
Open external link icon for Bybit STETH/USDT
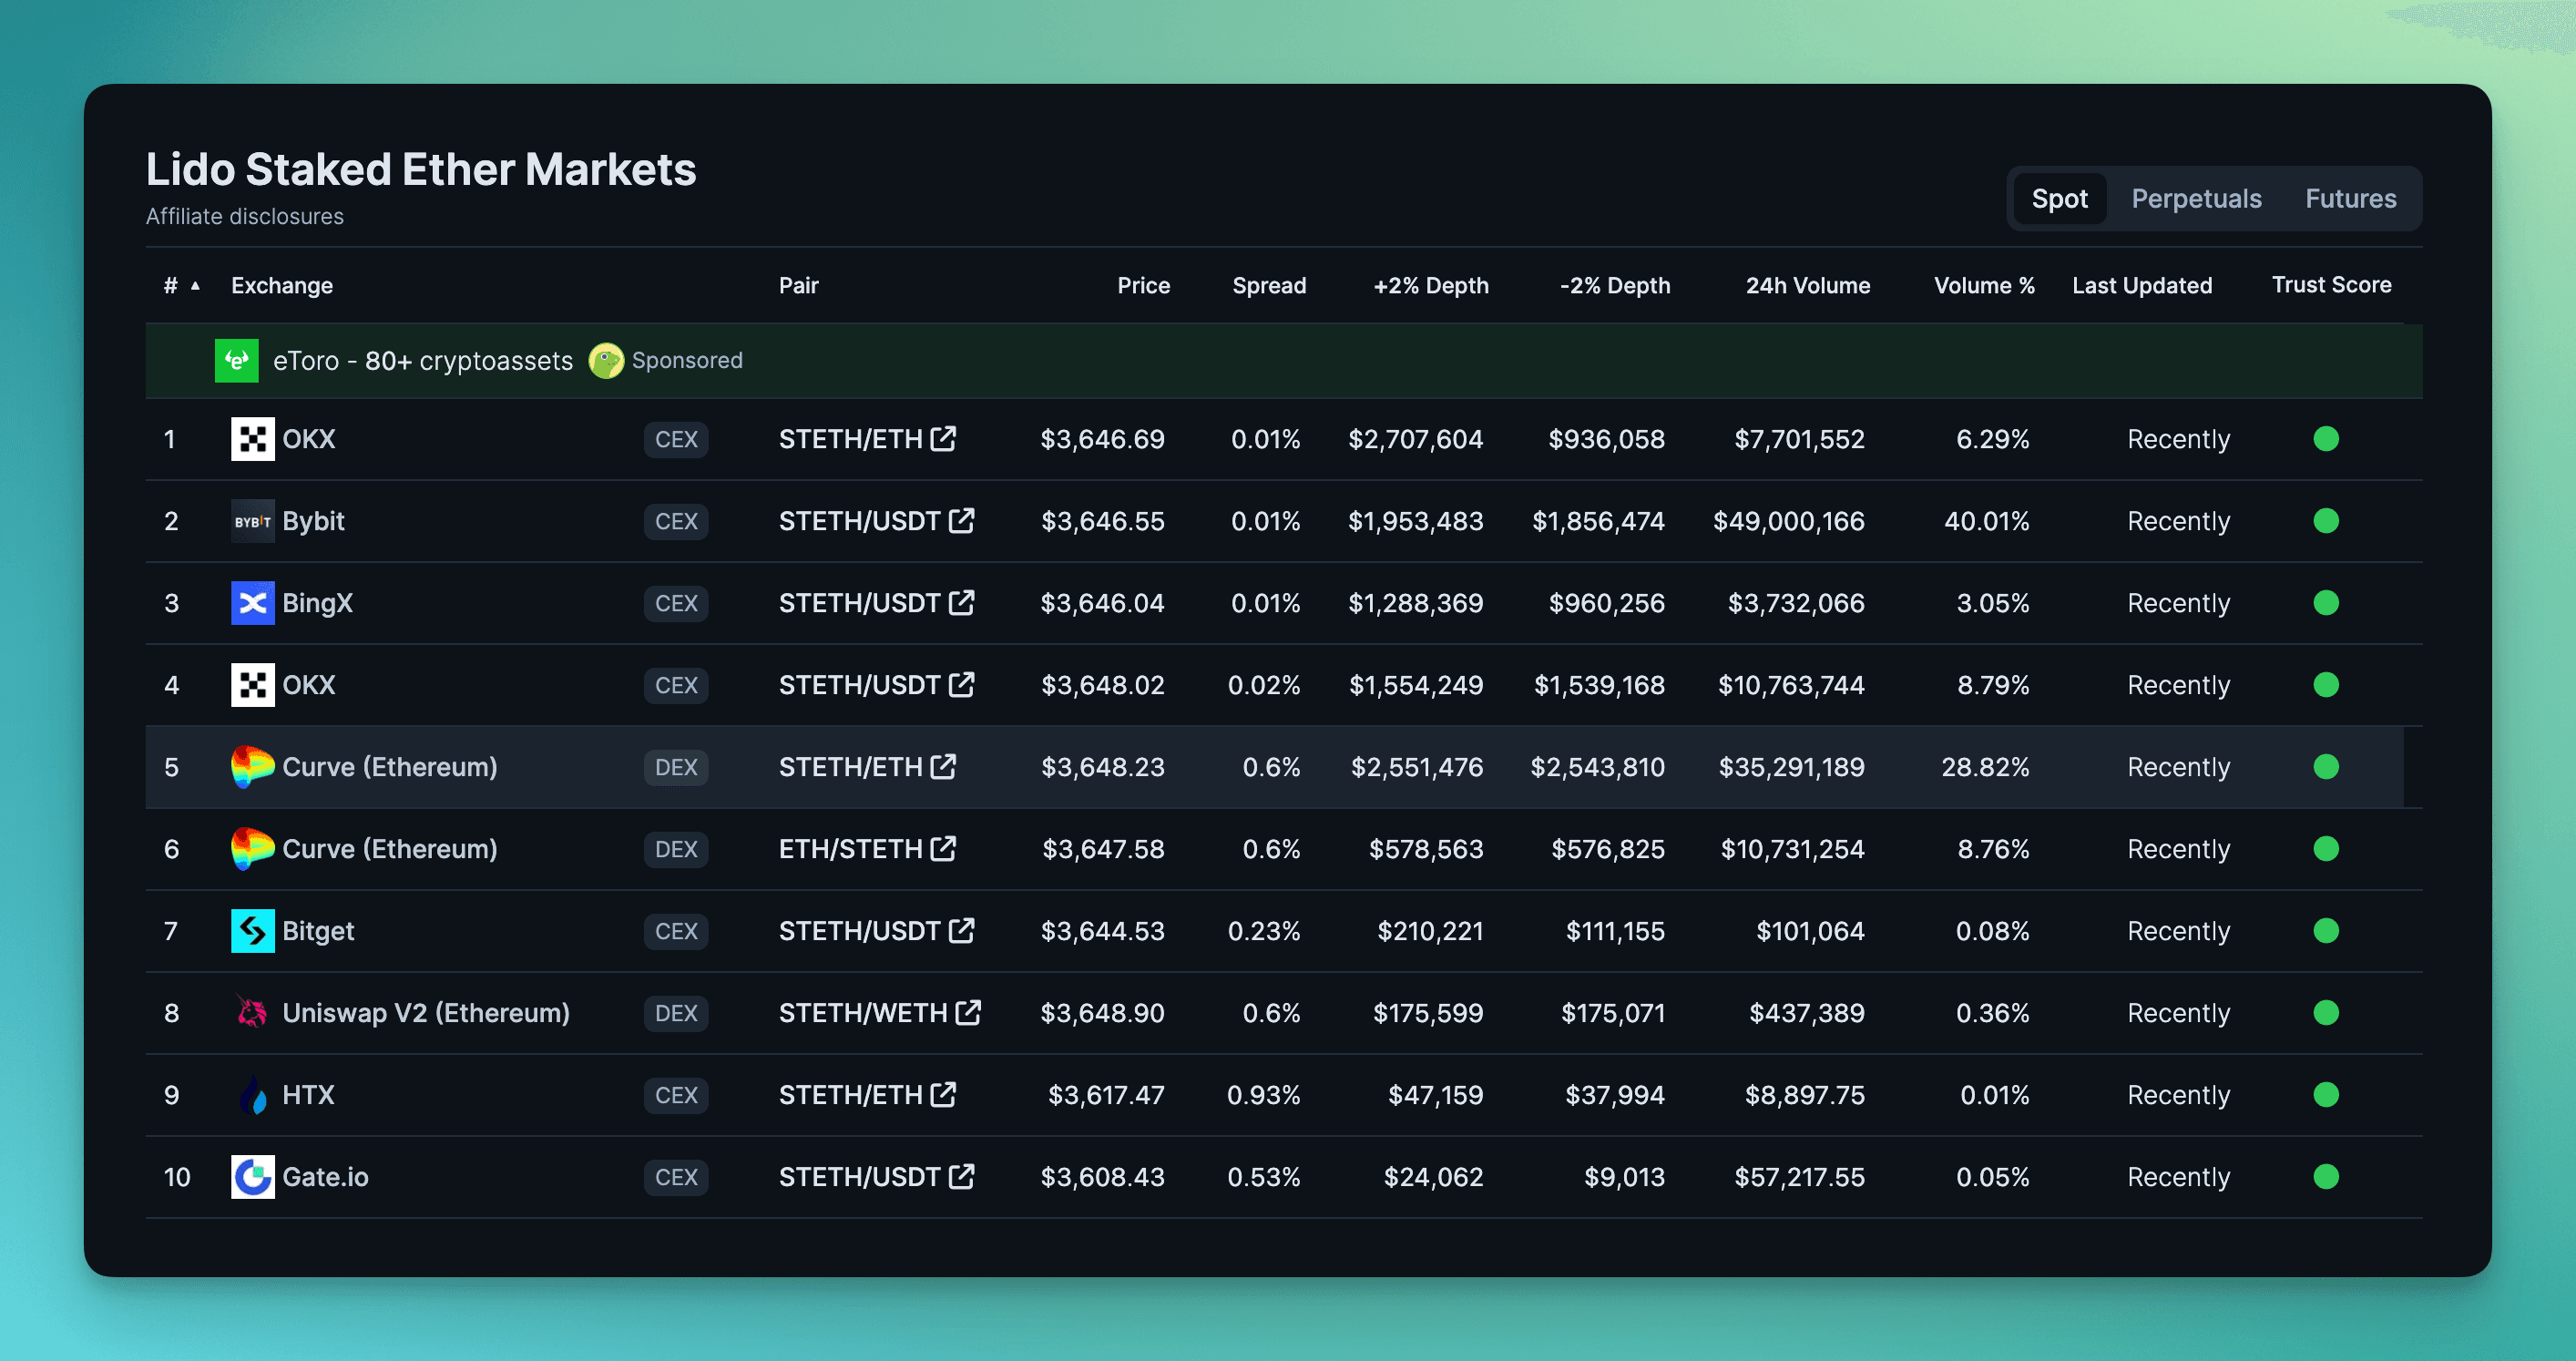(961, 520)
